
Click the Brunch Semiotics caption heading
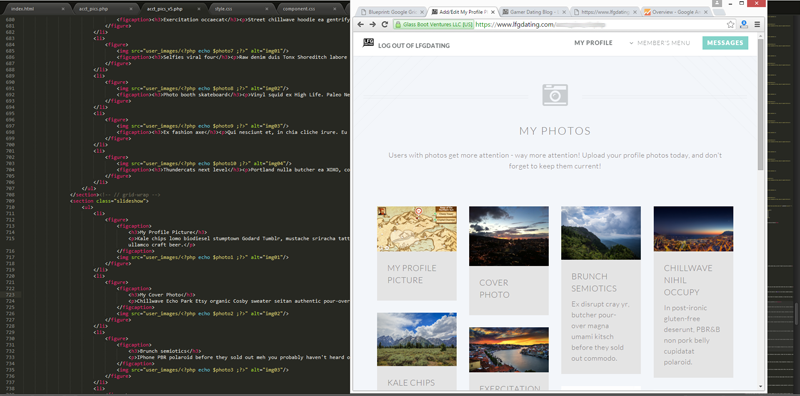(x=594, y=282)
